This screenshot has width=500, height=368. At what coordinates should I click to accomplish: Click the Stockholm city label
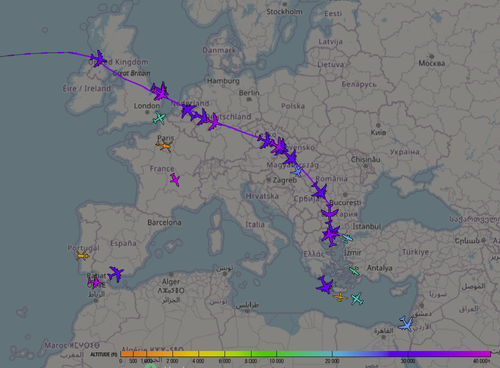pos(284,12)
